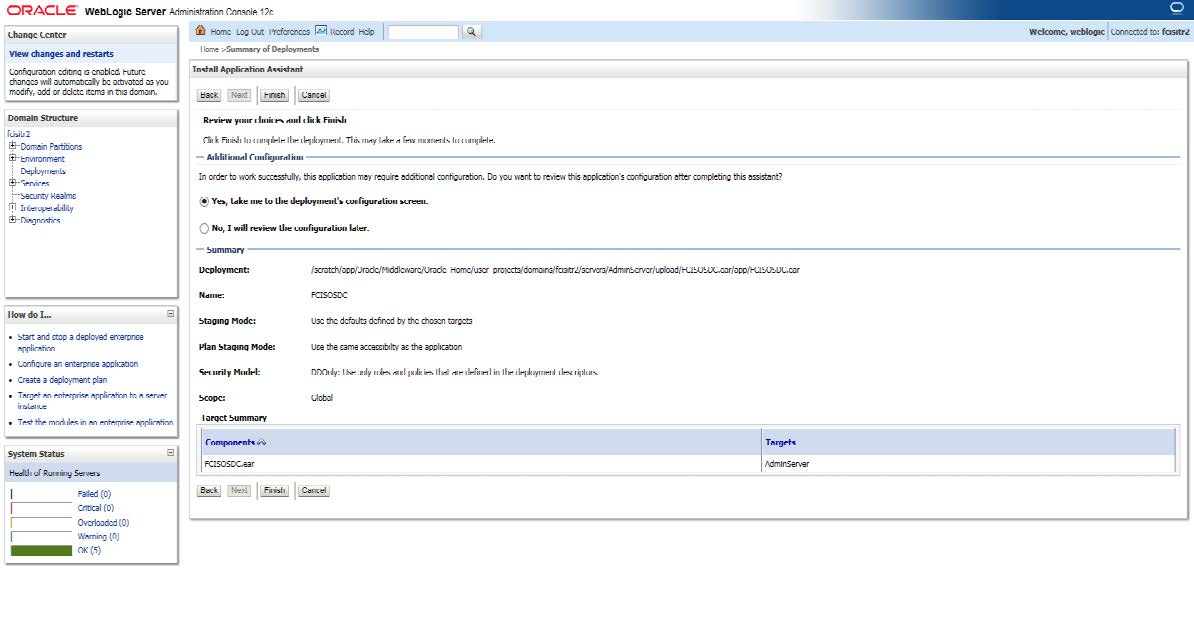
Task: Click the Diagnostics tree label
Action: [40, 221]
